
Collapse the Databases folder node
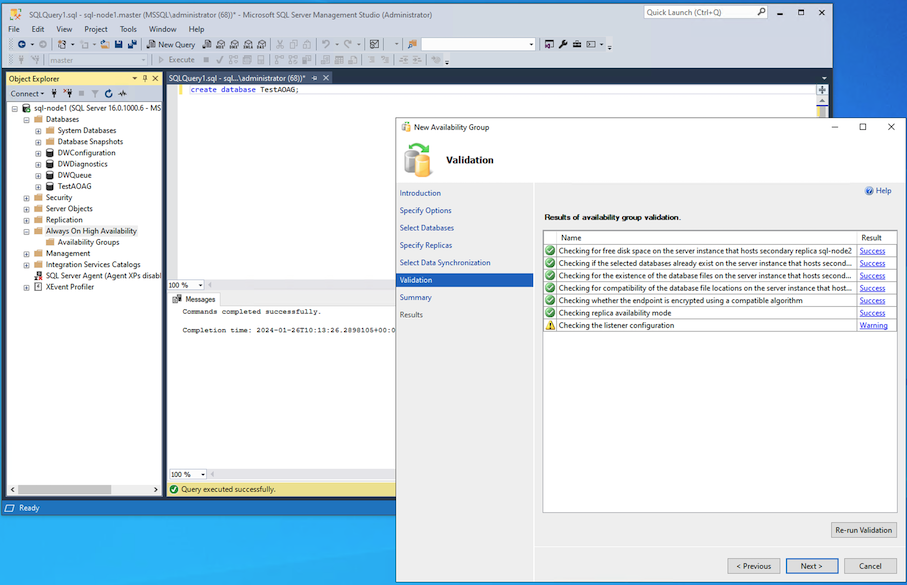[27, 120]
